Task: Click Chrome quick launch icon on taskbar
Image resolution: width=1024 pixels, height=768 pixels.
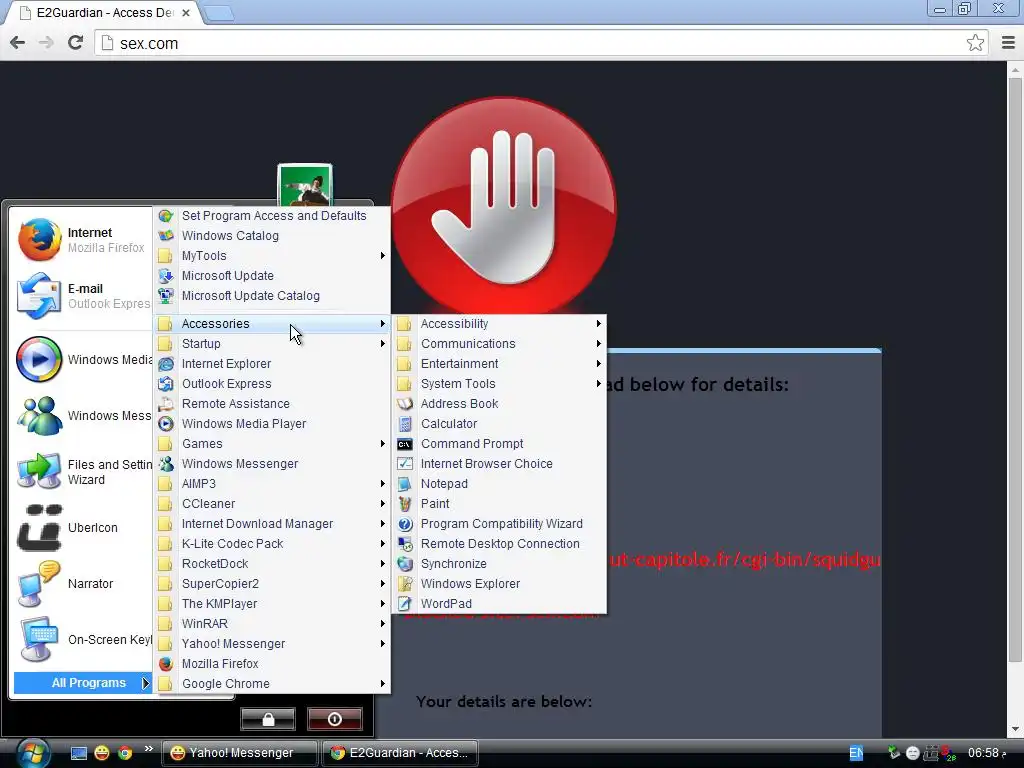Action: pyautogui.click(x=125, y=753)
